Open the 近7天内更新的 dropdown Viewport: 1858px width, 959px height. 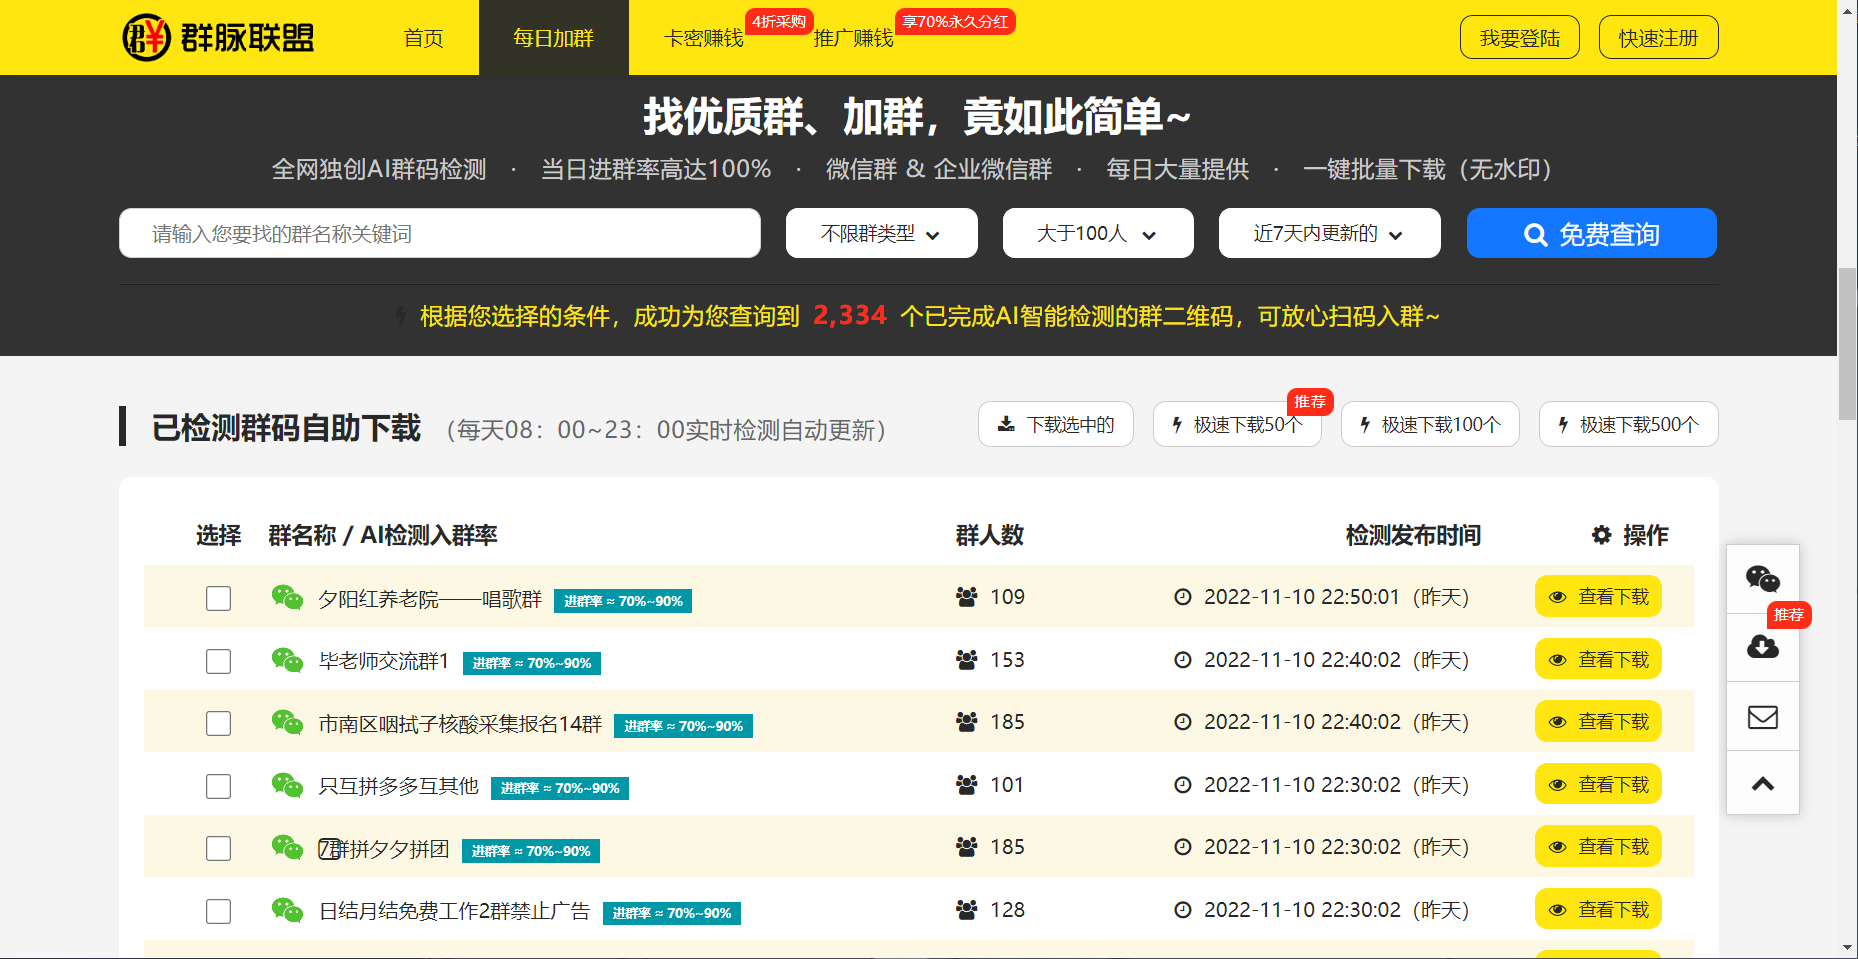coord(1329,233)
